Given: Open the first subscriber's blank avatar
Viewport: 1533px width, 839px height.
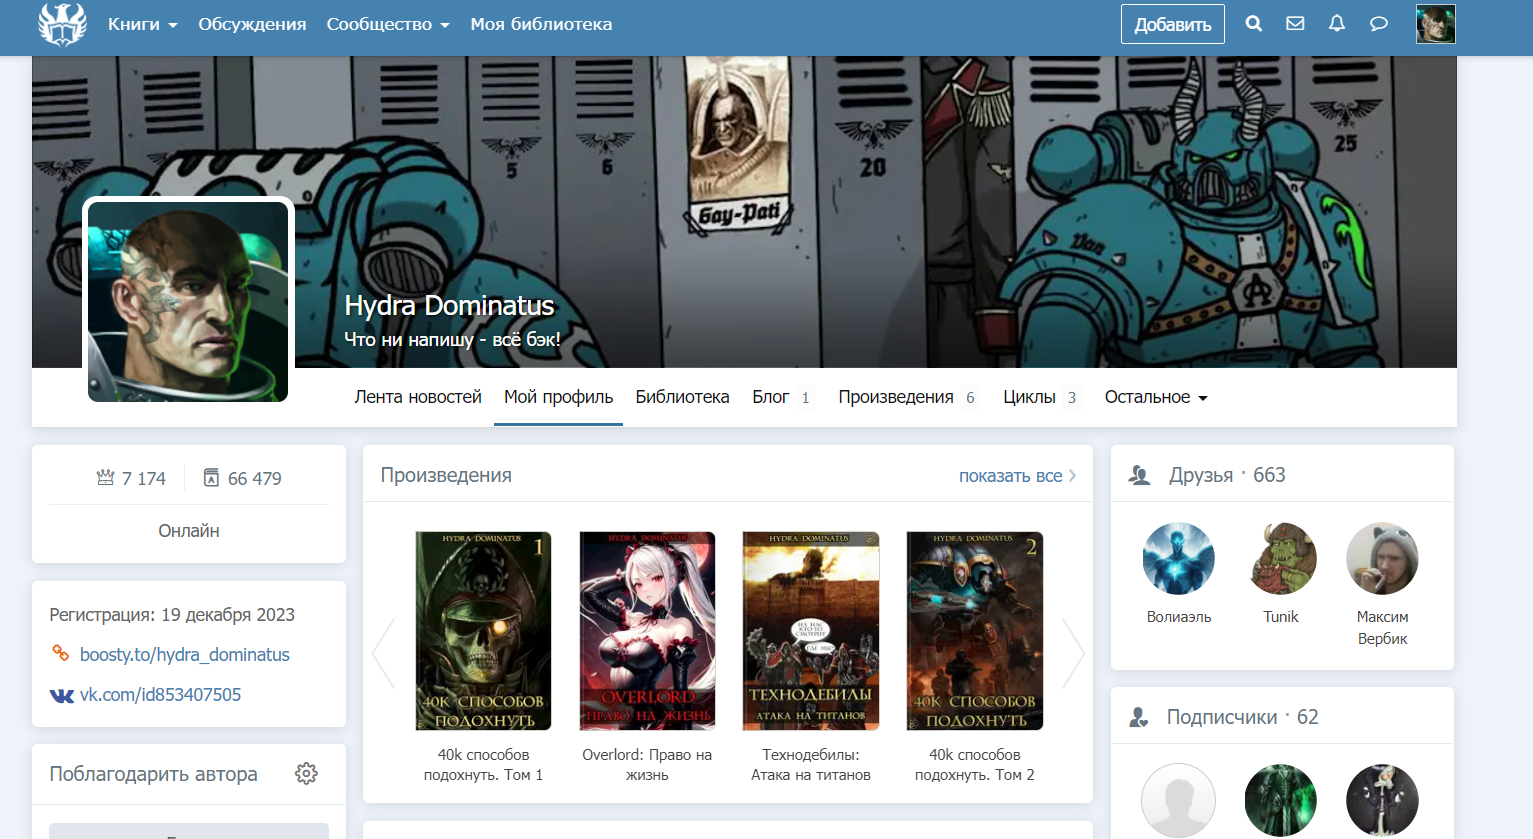Looking at the screenshot, I should 1178,801.
